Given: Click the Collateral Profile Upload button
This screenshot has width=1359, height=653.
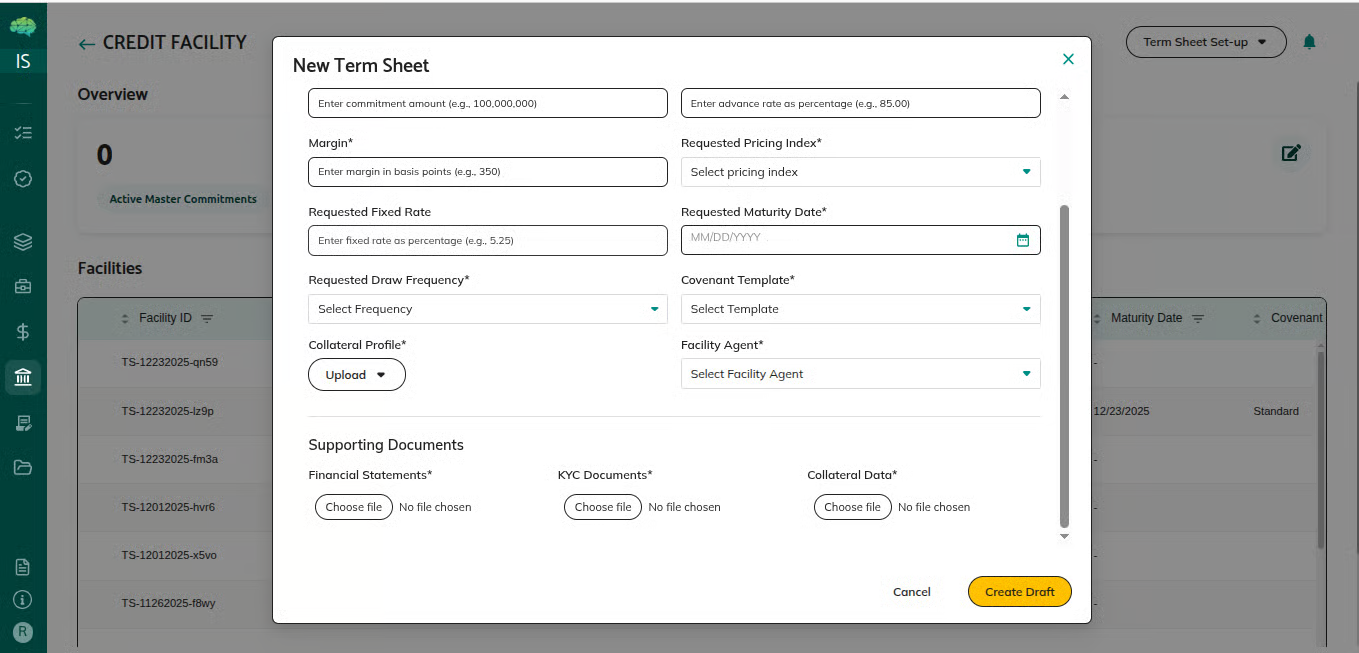Looking at the screenshot, I should tap(356, 375).
